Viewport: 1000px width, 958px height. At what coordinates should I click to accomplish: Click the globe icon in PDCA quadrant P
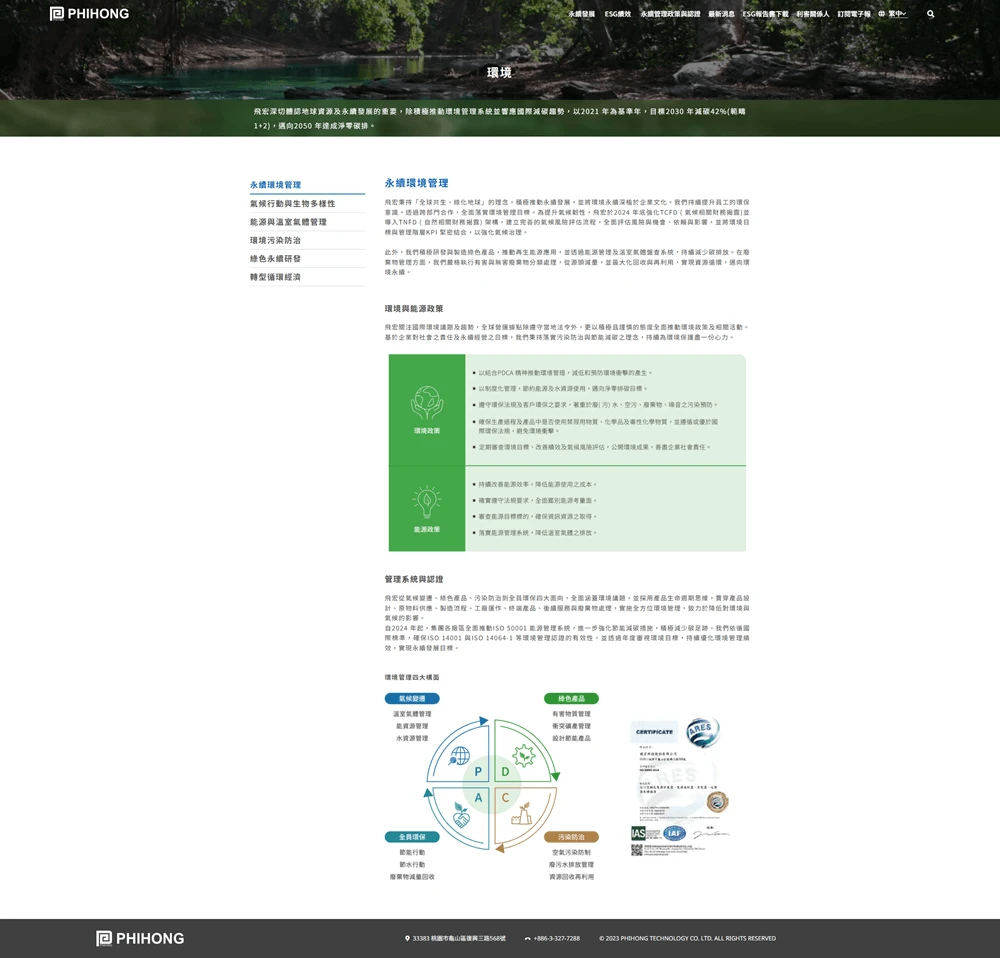(x=460, y=754)
